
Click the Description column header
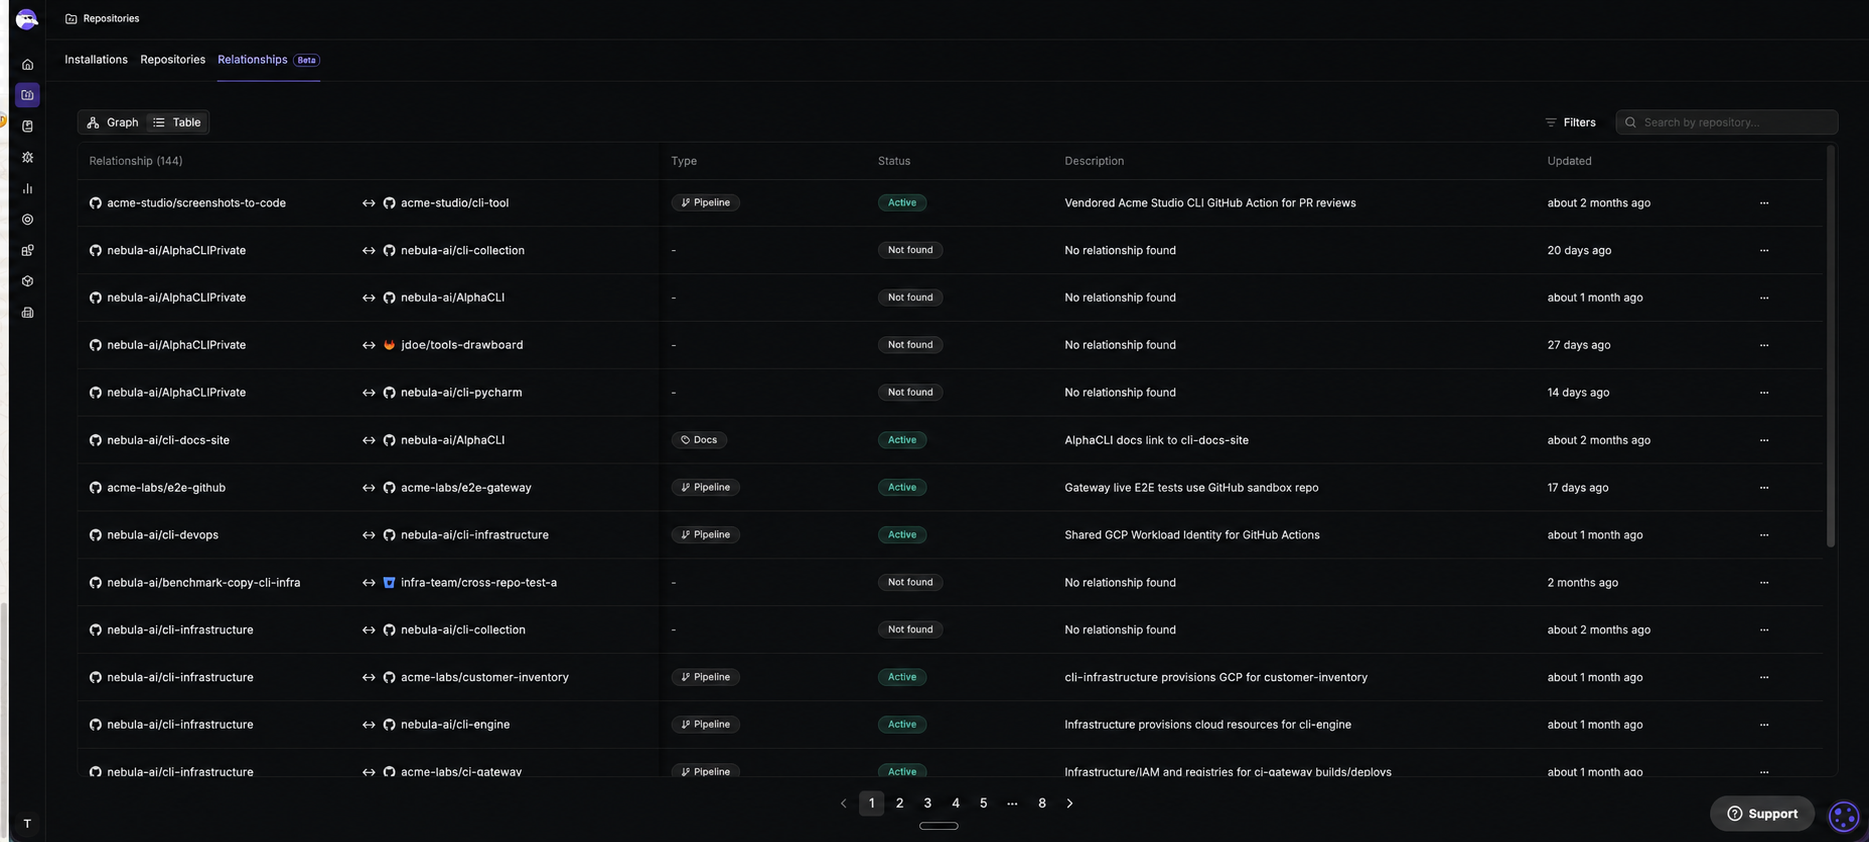click(1094, 161)
